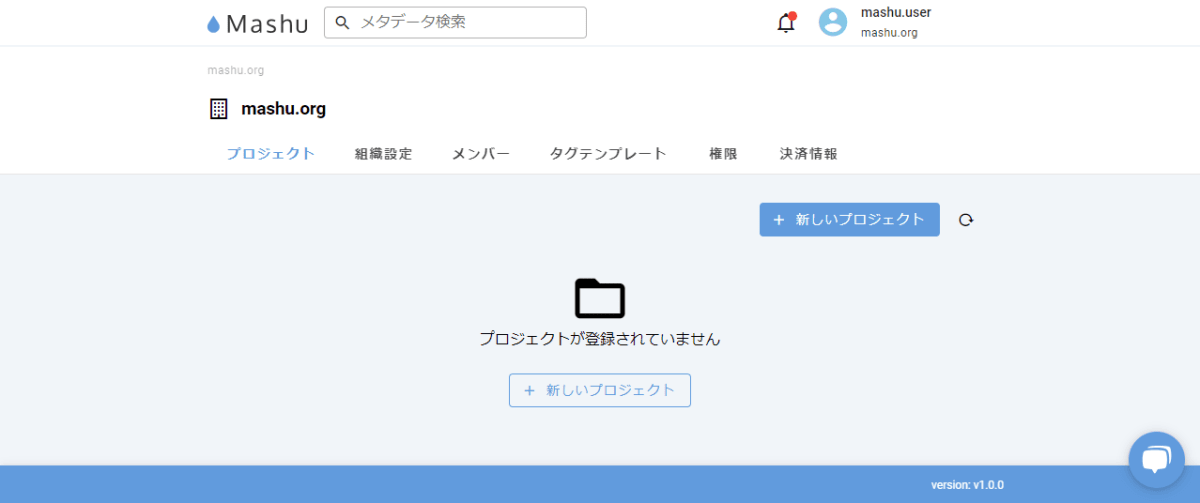Click the mashu.user account name
Screen dimensions: 1200x503
click(x=896, y=13)
